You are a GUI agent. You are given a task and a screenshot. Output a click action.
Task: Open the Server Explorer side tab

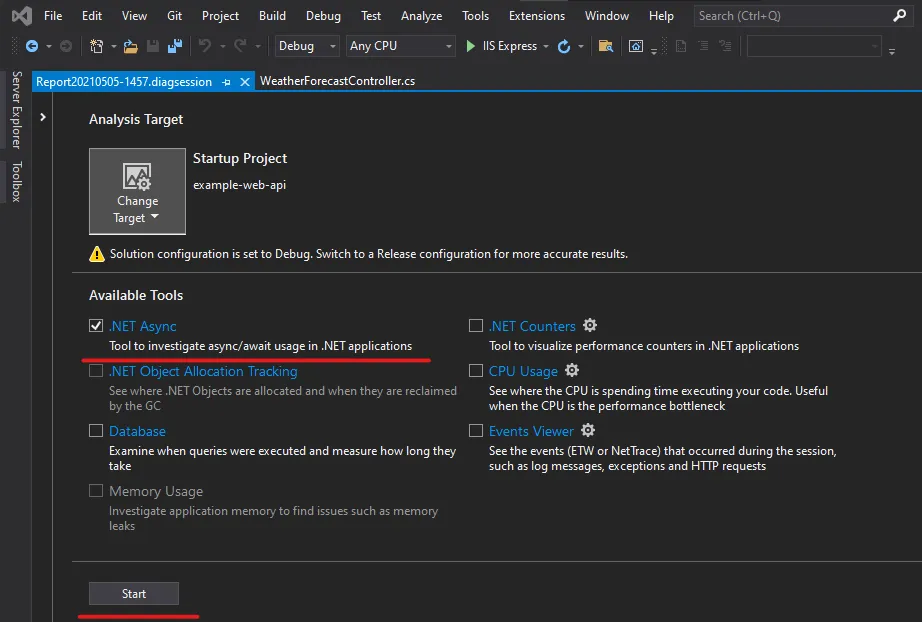click(x=16, y=110)
